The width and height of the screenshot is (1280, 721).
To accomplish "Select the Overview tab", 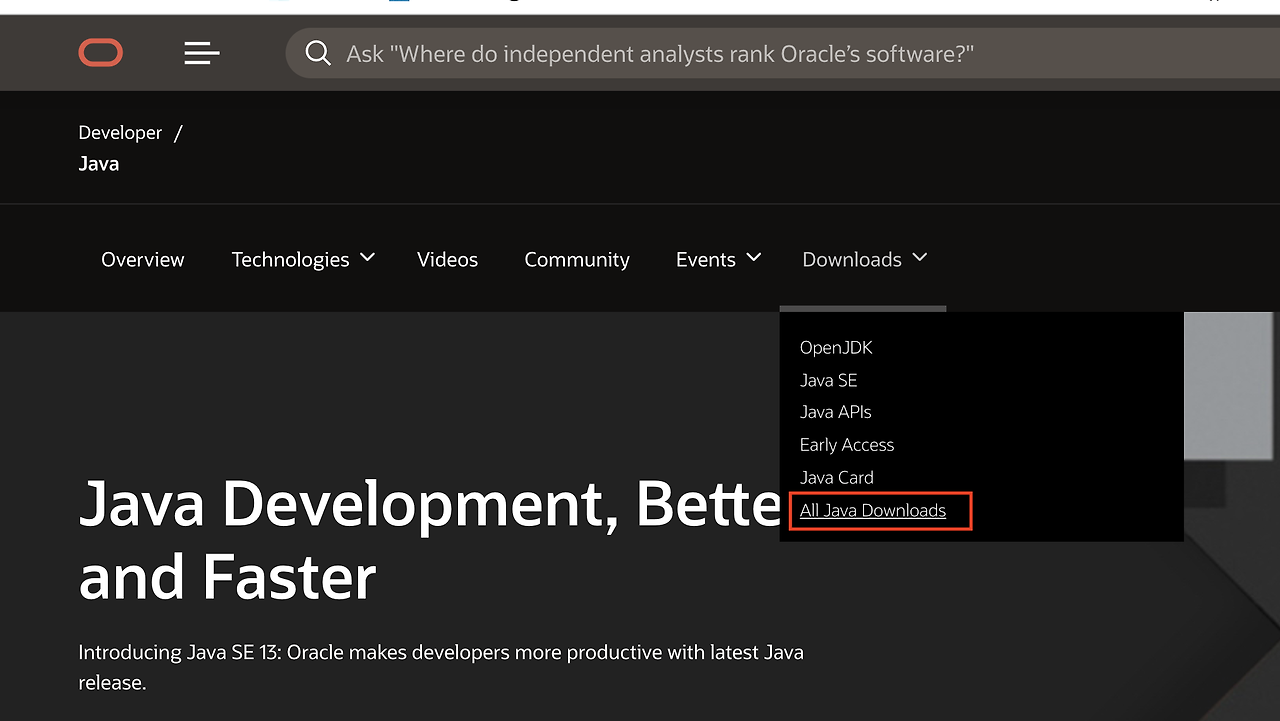I will pyautogui.click(x=143, y=260).
